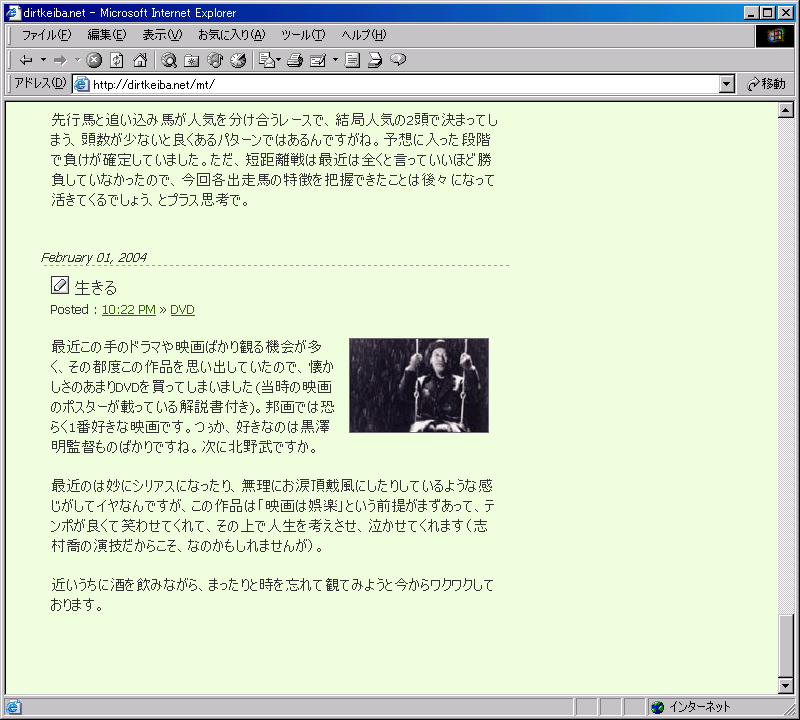
Task: Stop page loading with the Stop icon
Action: (94, 60)
